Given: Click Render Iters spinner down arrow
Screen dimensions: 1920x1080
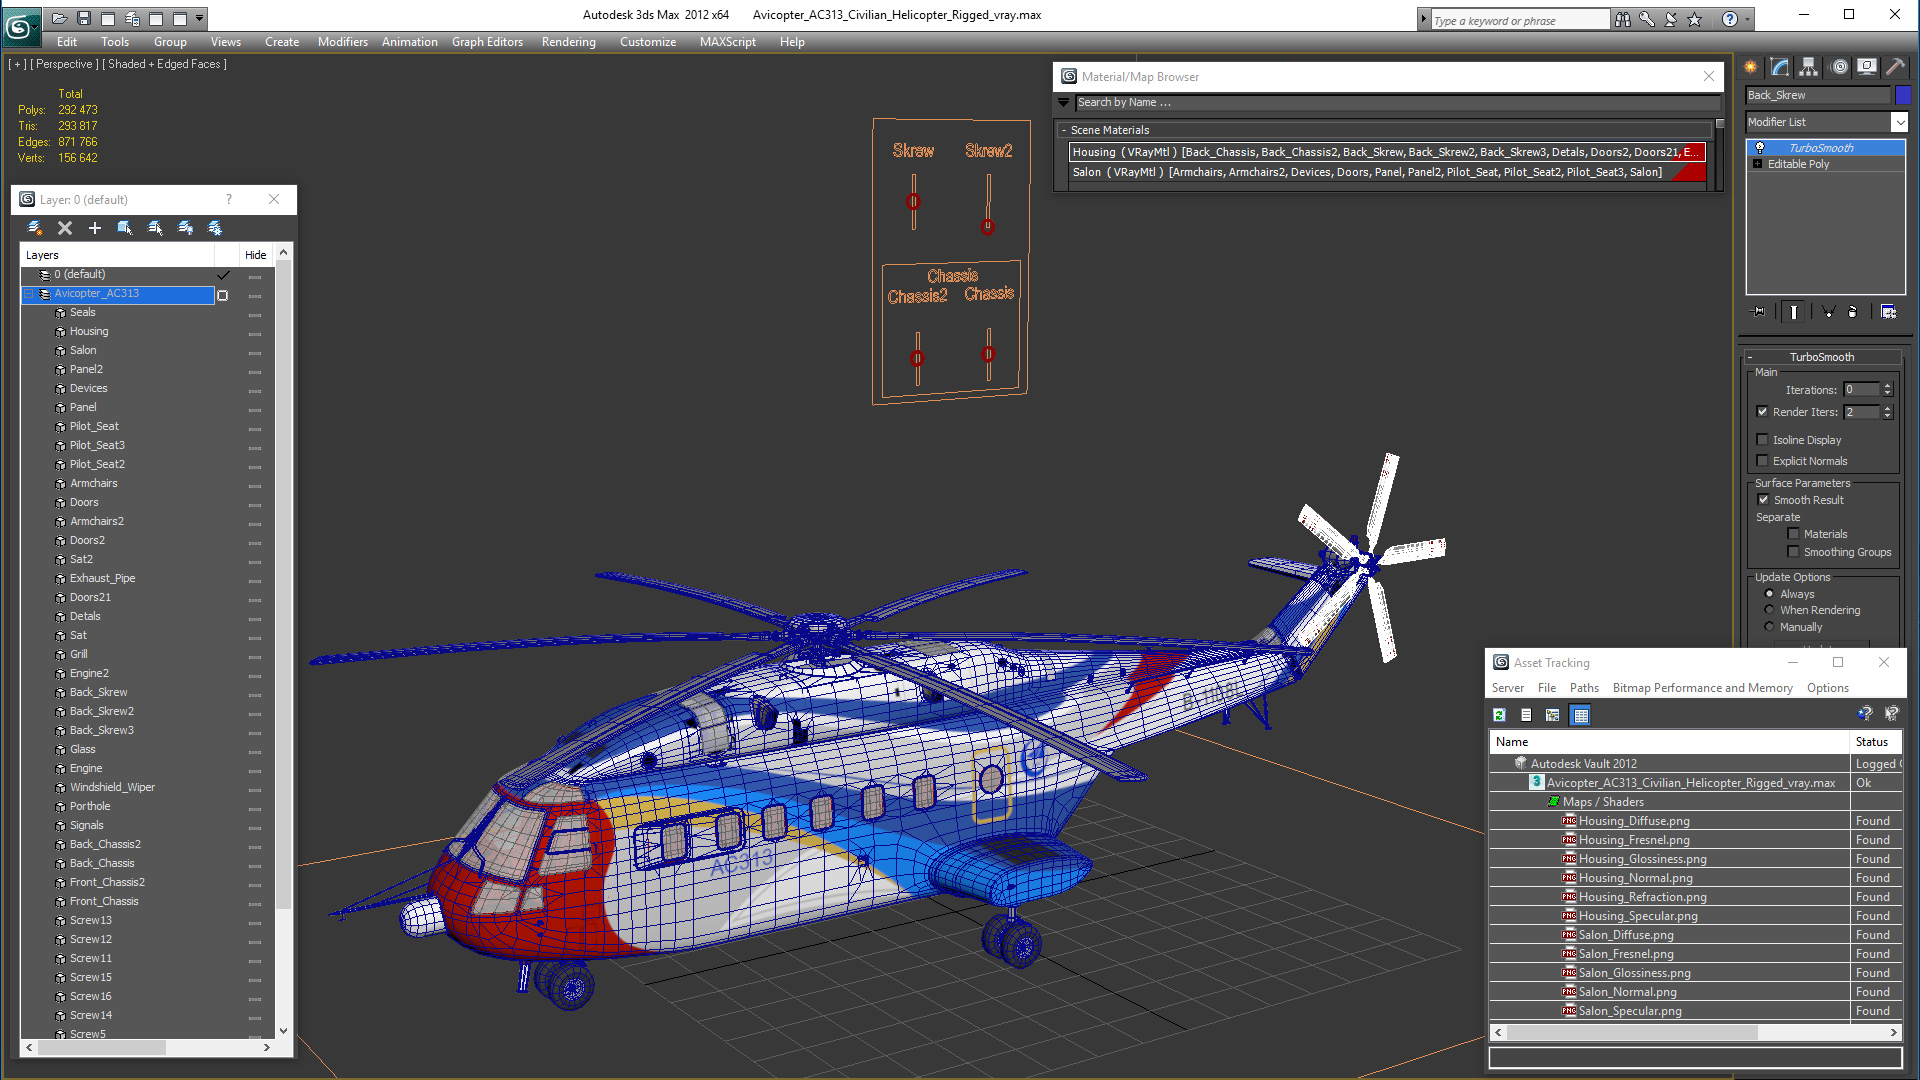Looking at the screenshot, I should (x=1888, y=415).
